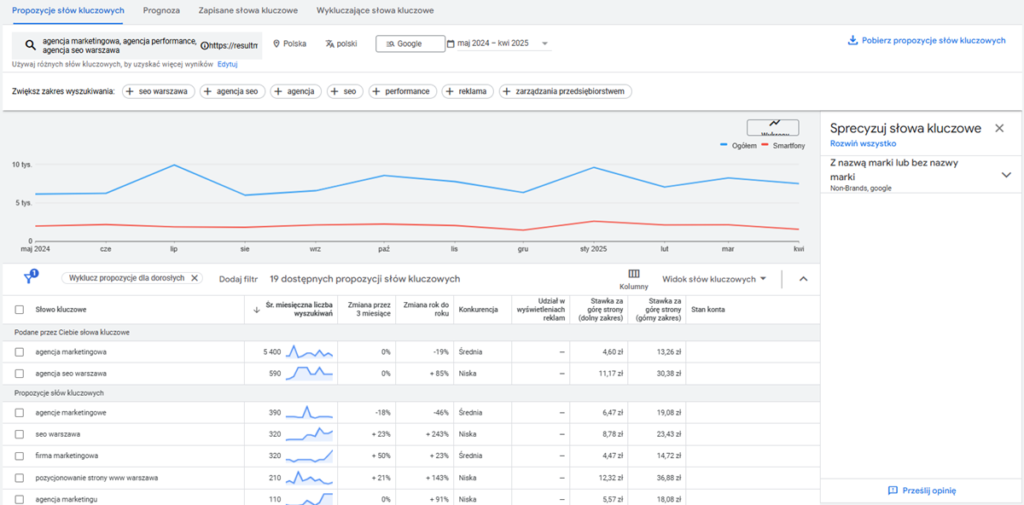
Task: Click the Słowo kluczowe column header
Action: 61,310
